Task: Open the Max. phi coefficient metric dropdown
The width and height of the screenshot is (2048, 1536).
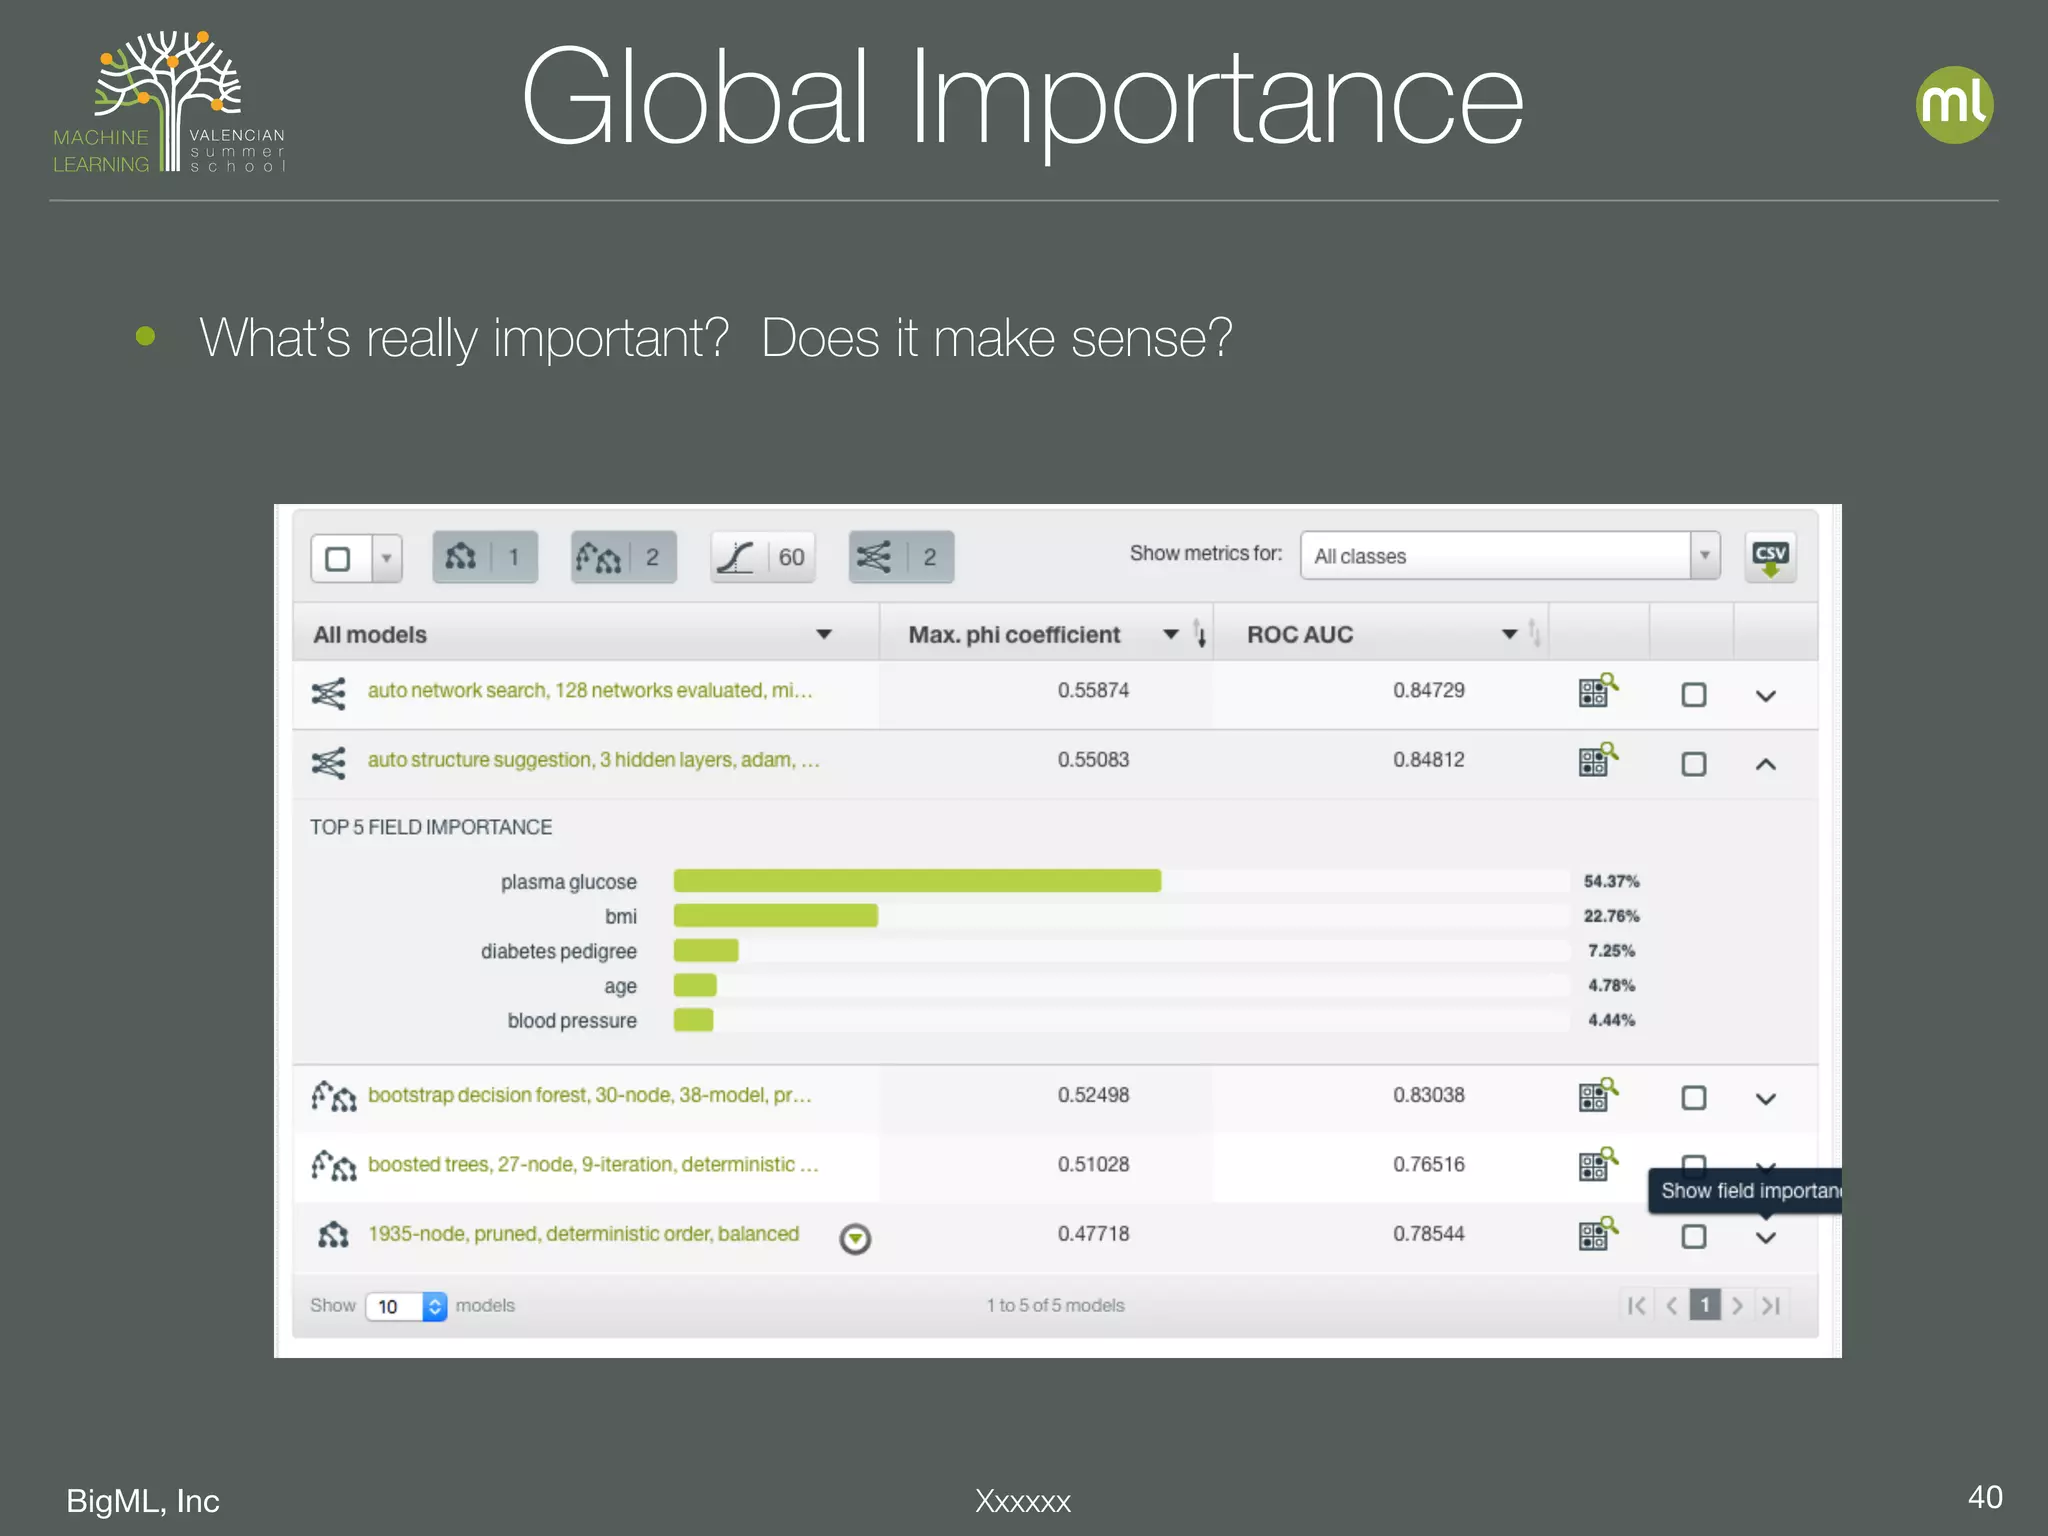Action: pos(1170,634)
